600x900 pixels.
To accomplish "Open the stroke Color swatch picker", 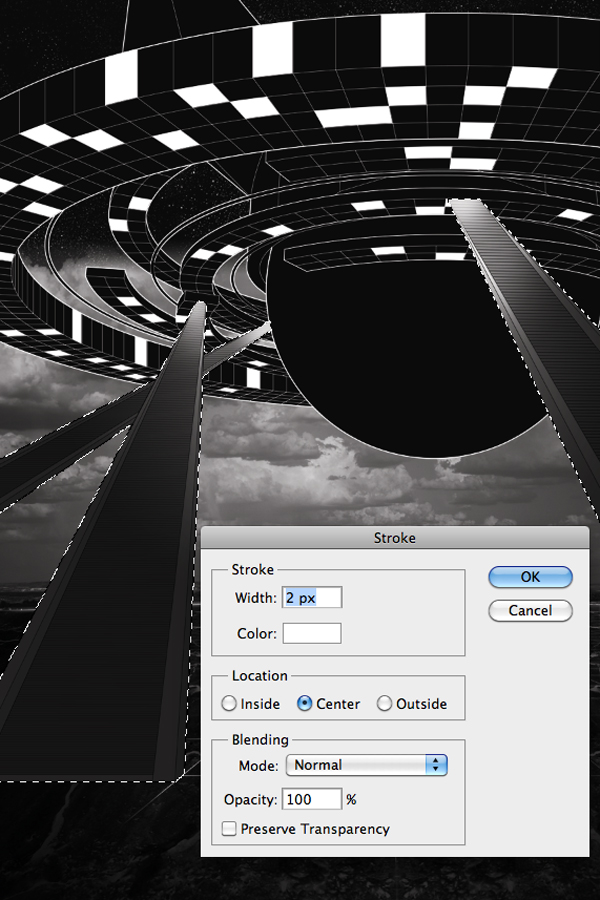I will [312, 633].
